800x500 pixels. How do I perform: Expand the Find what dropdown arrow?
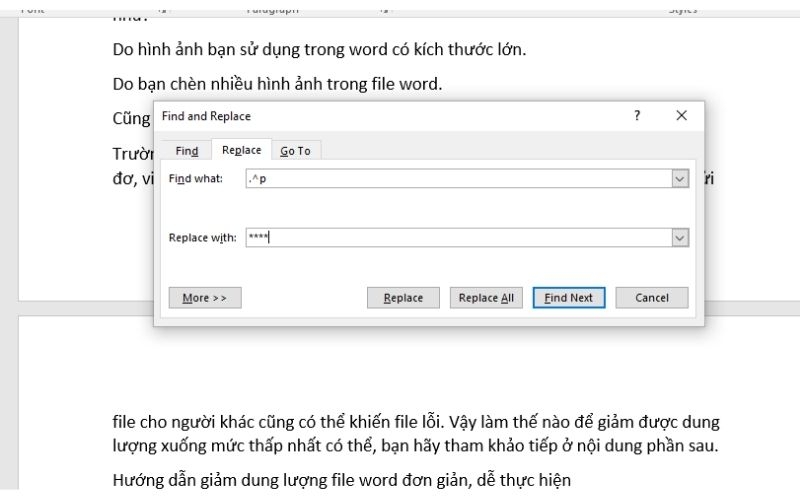pyautogui.click(x=680, y=179)
